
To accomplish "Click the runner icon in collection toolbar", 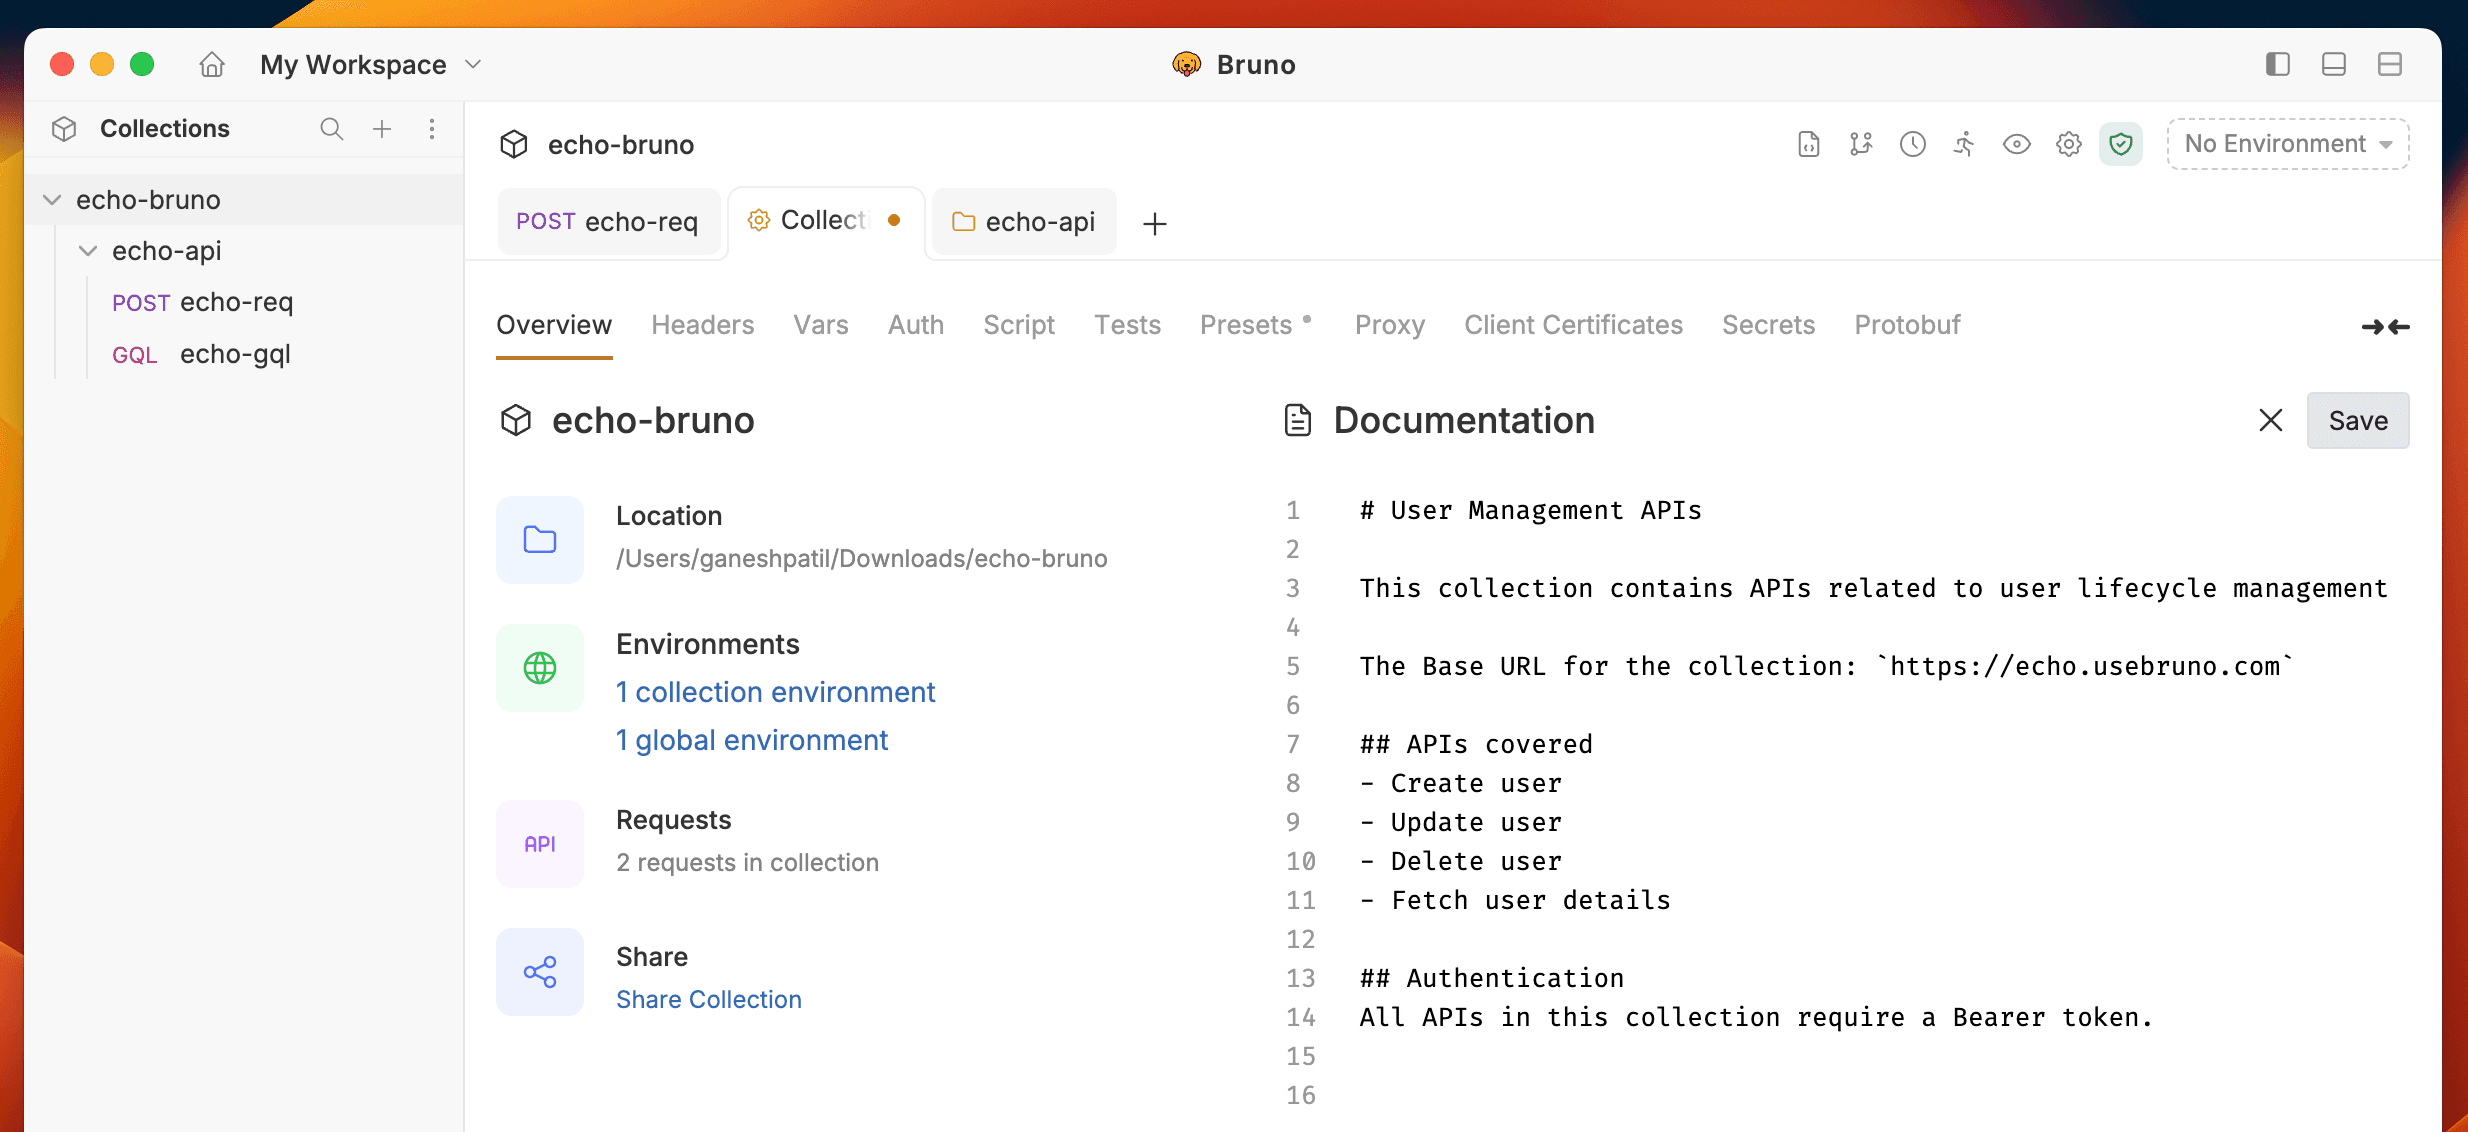I will point(1964,144).
